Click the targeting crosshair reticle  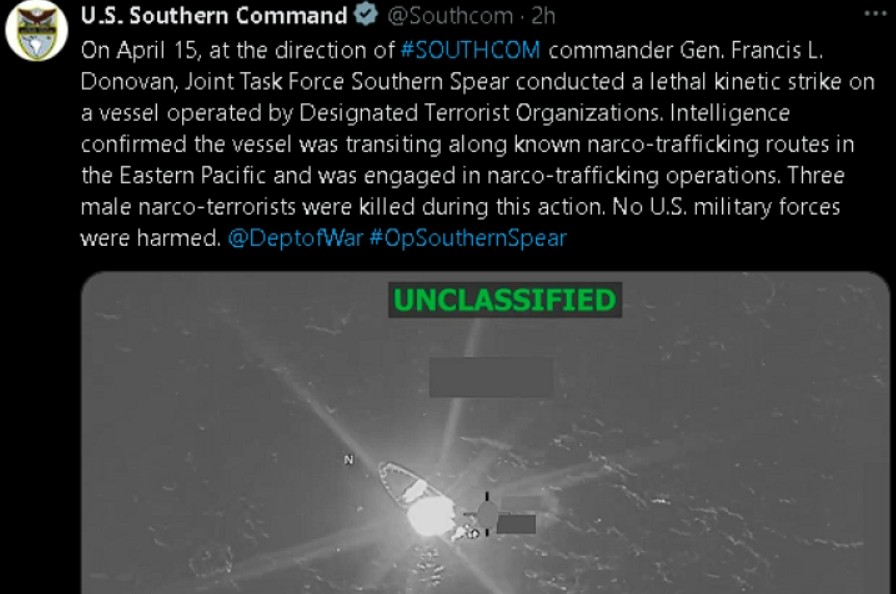click(487, 513)
